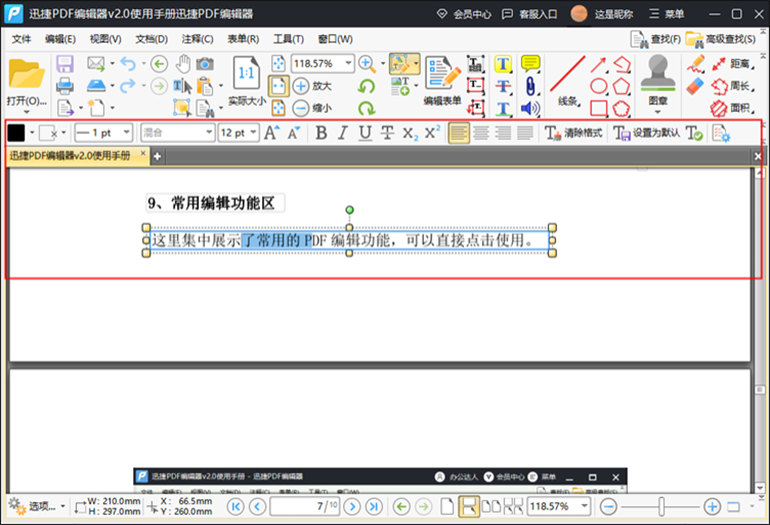This screenshot has width=770, height=525.
Task: Open the 12 pt font size dropdown
Action: 253,132
